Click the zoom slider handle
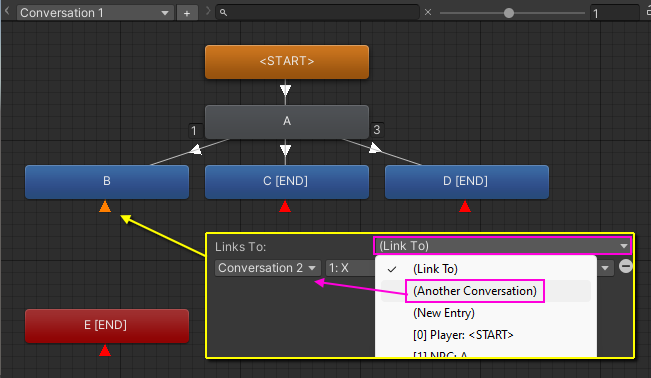 [x=509, y=13]
